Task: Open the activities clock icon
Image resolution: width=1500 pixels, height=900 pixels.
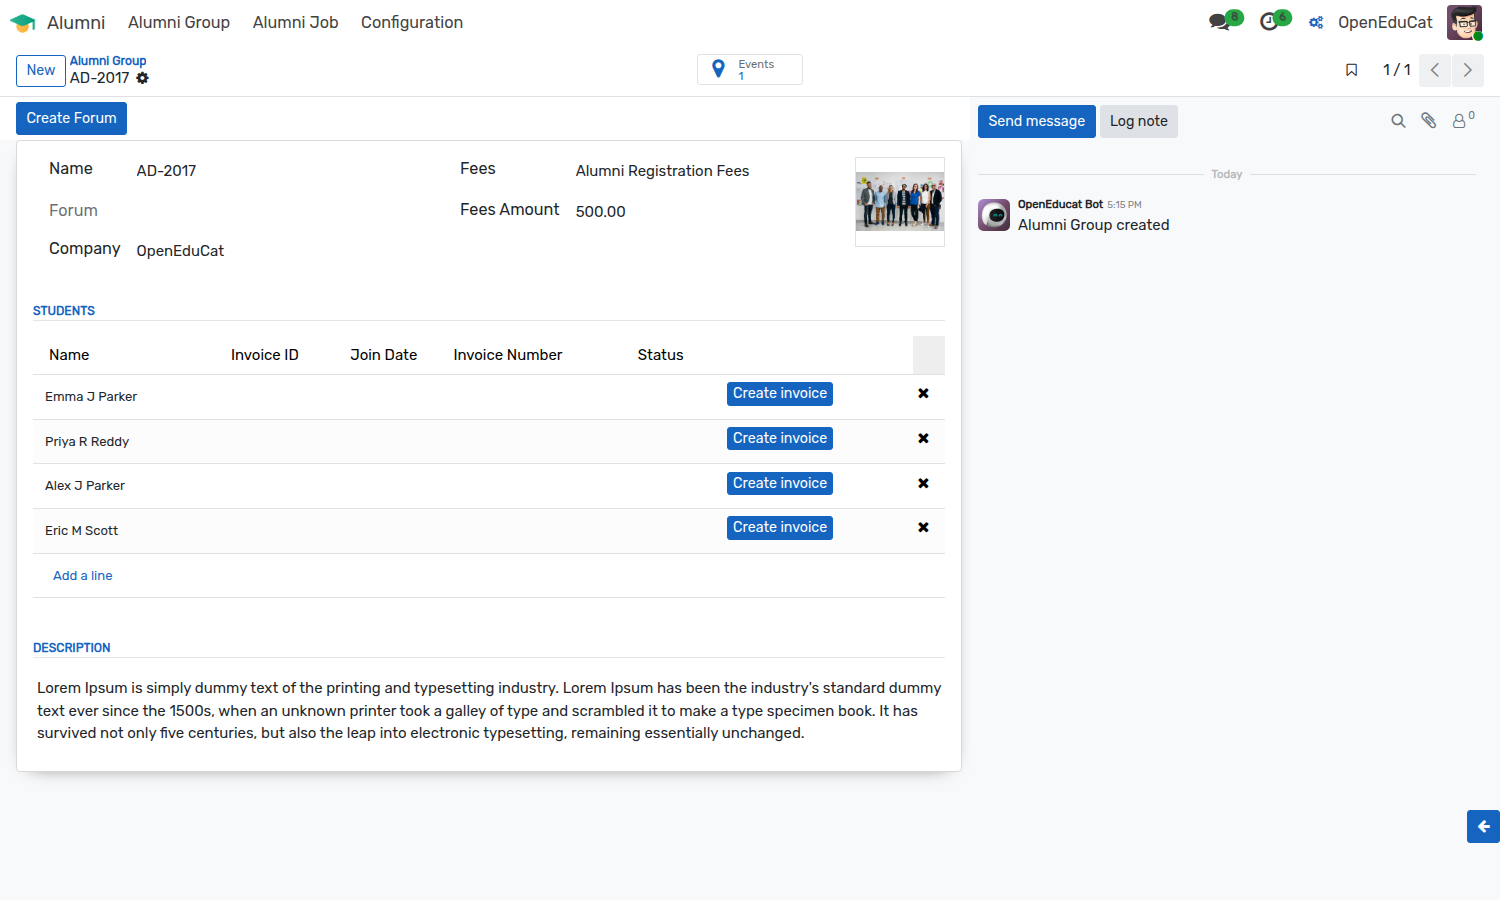Action: pyautogui.click(x=1269, y=22)
